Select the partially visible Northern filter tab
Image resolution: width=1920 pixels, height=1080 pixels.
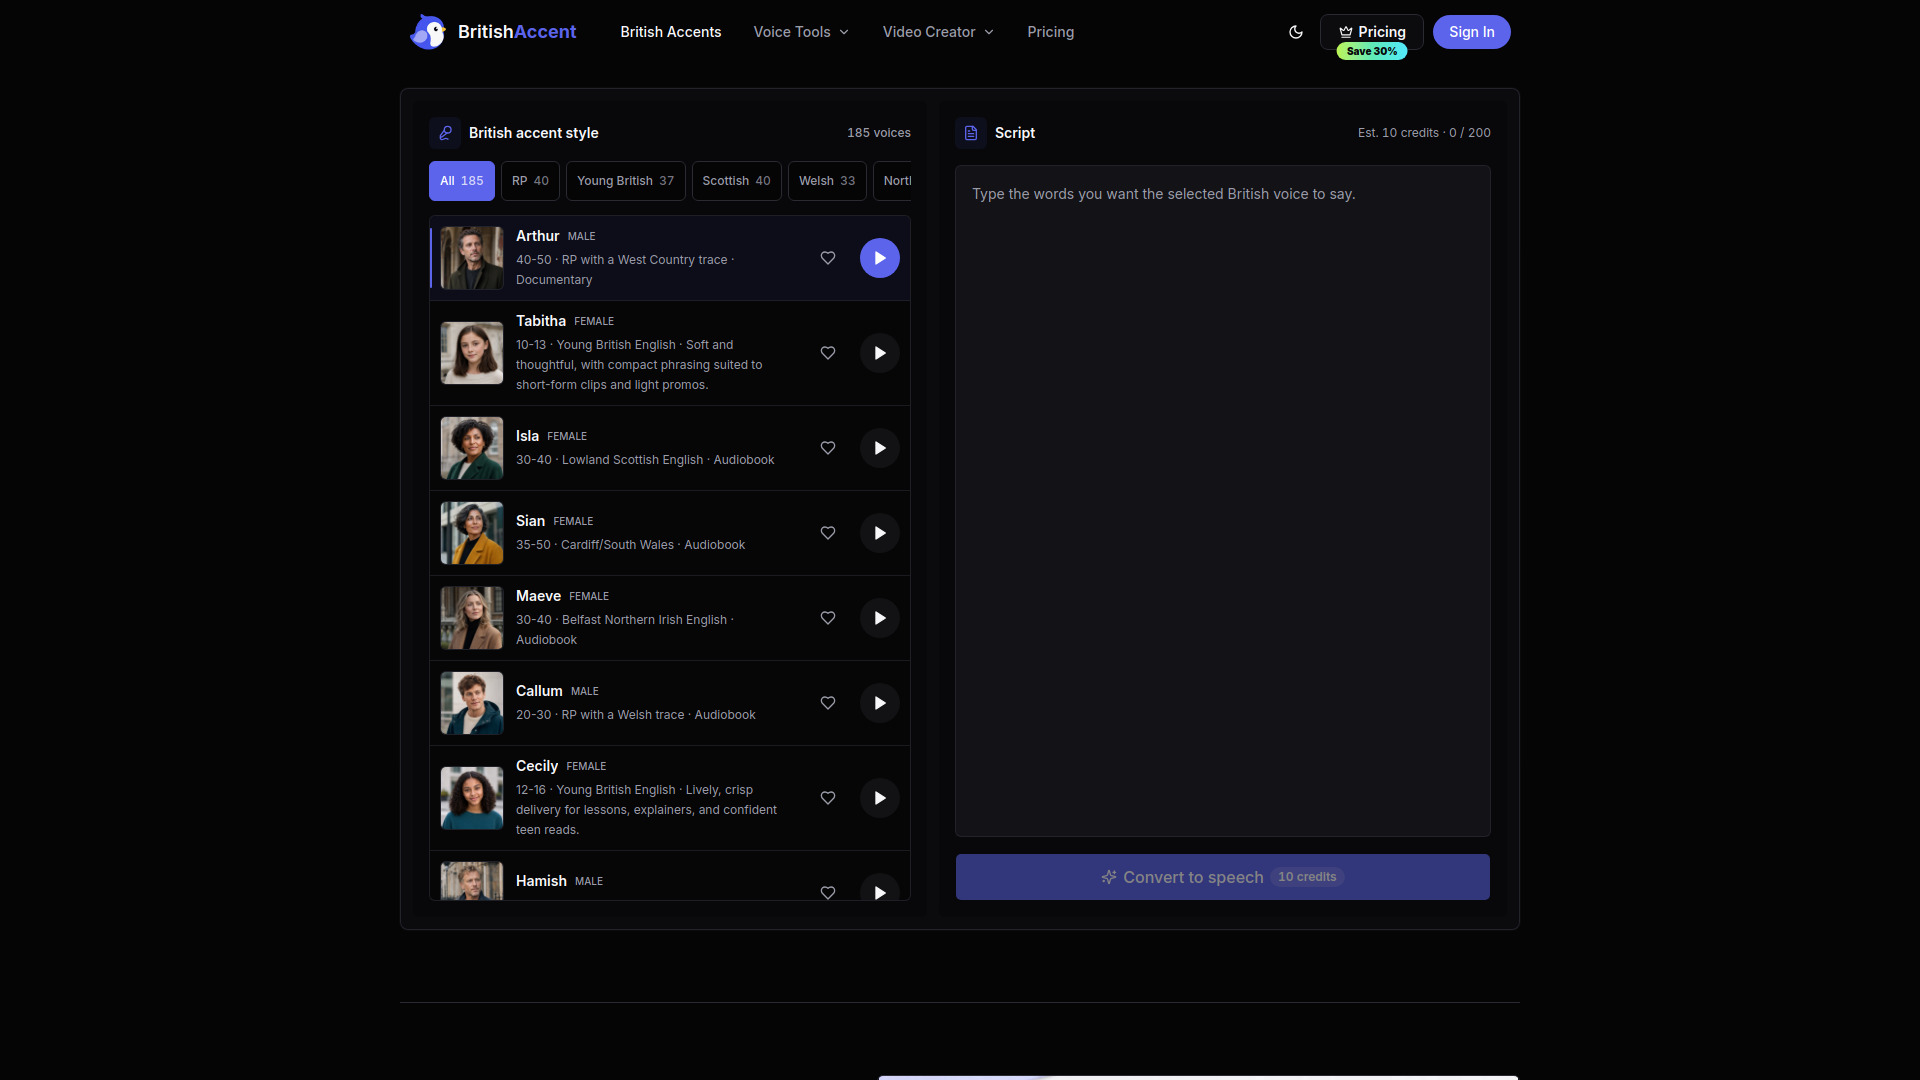coord(893,181)
